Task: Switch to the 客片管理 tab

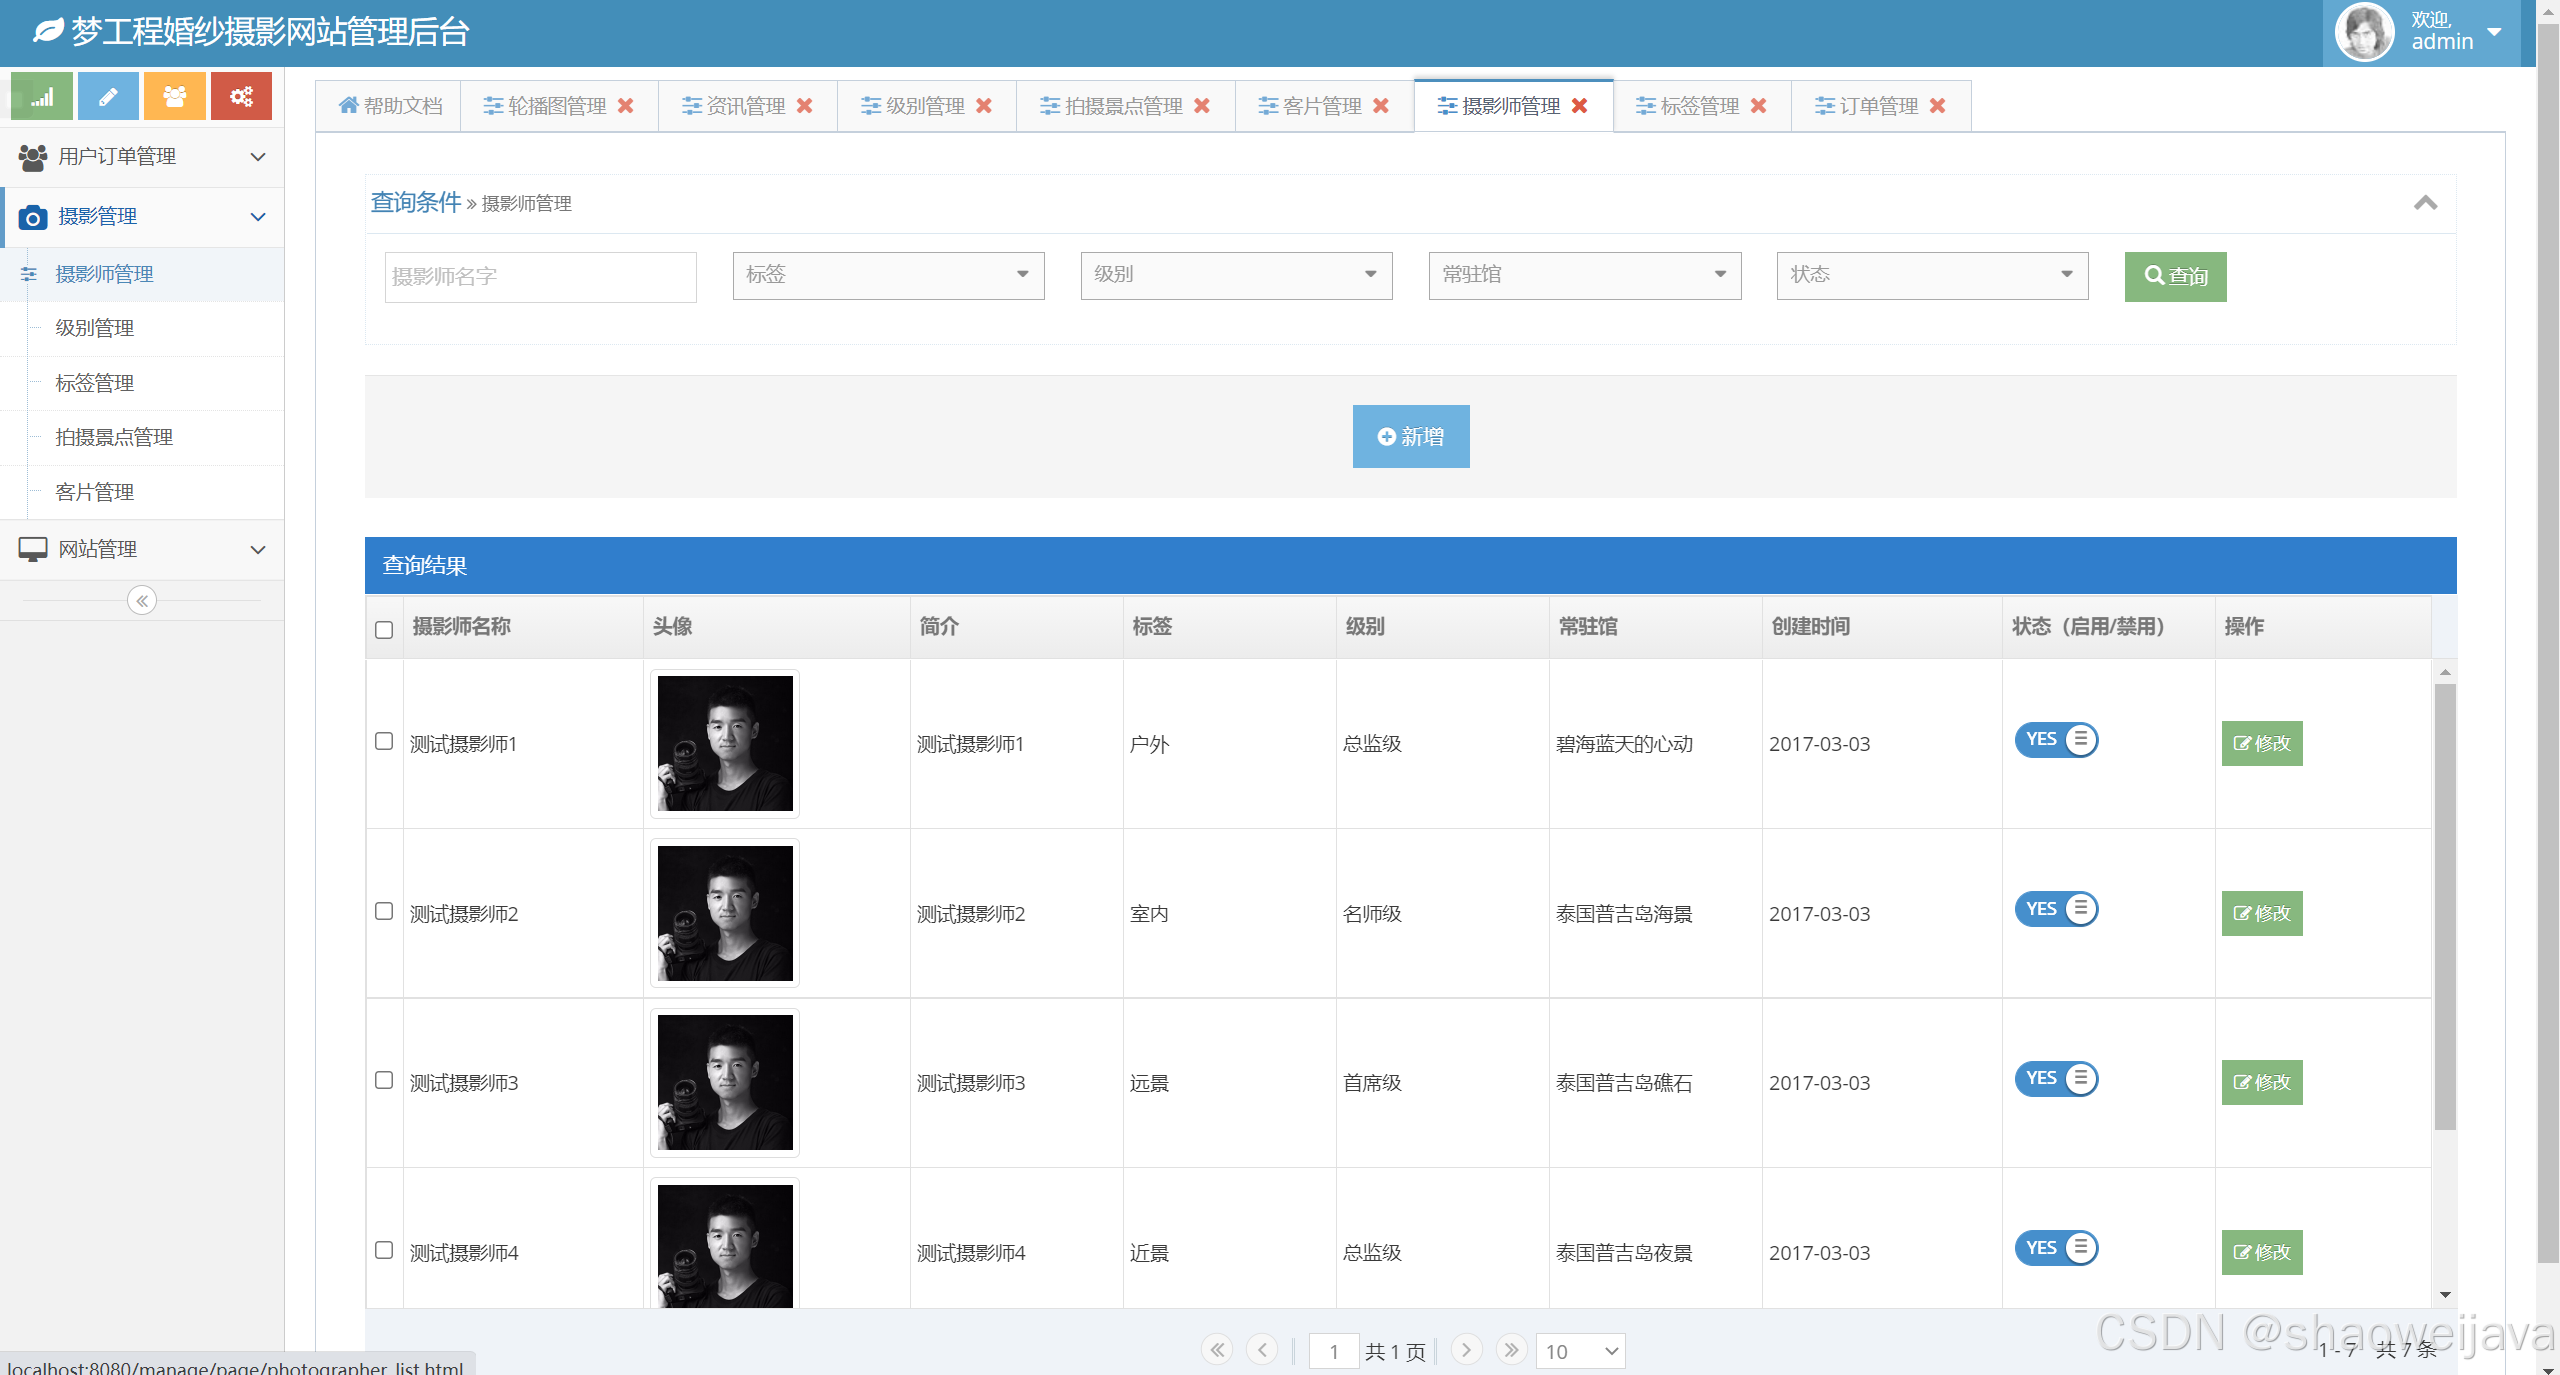Action: click(1320, 106)
